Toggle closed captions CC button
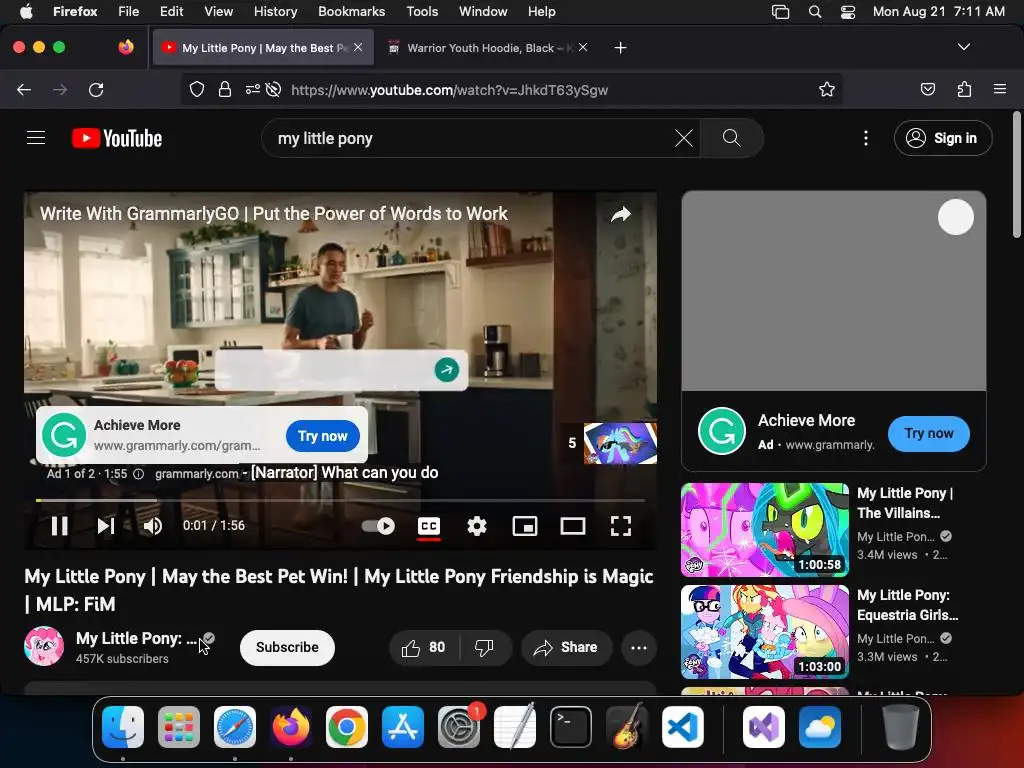 428,526
